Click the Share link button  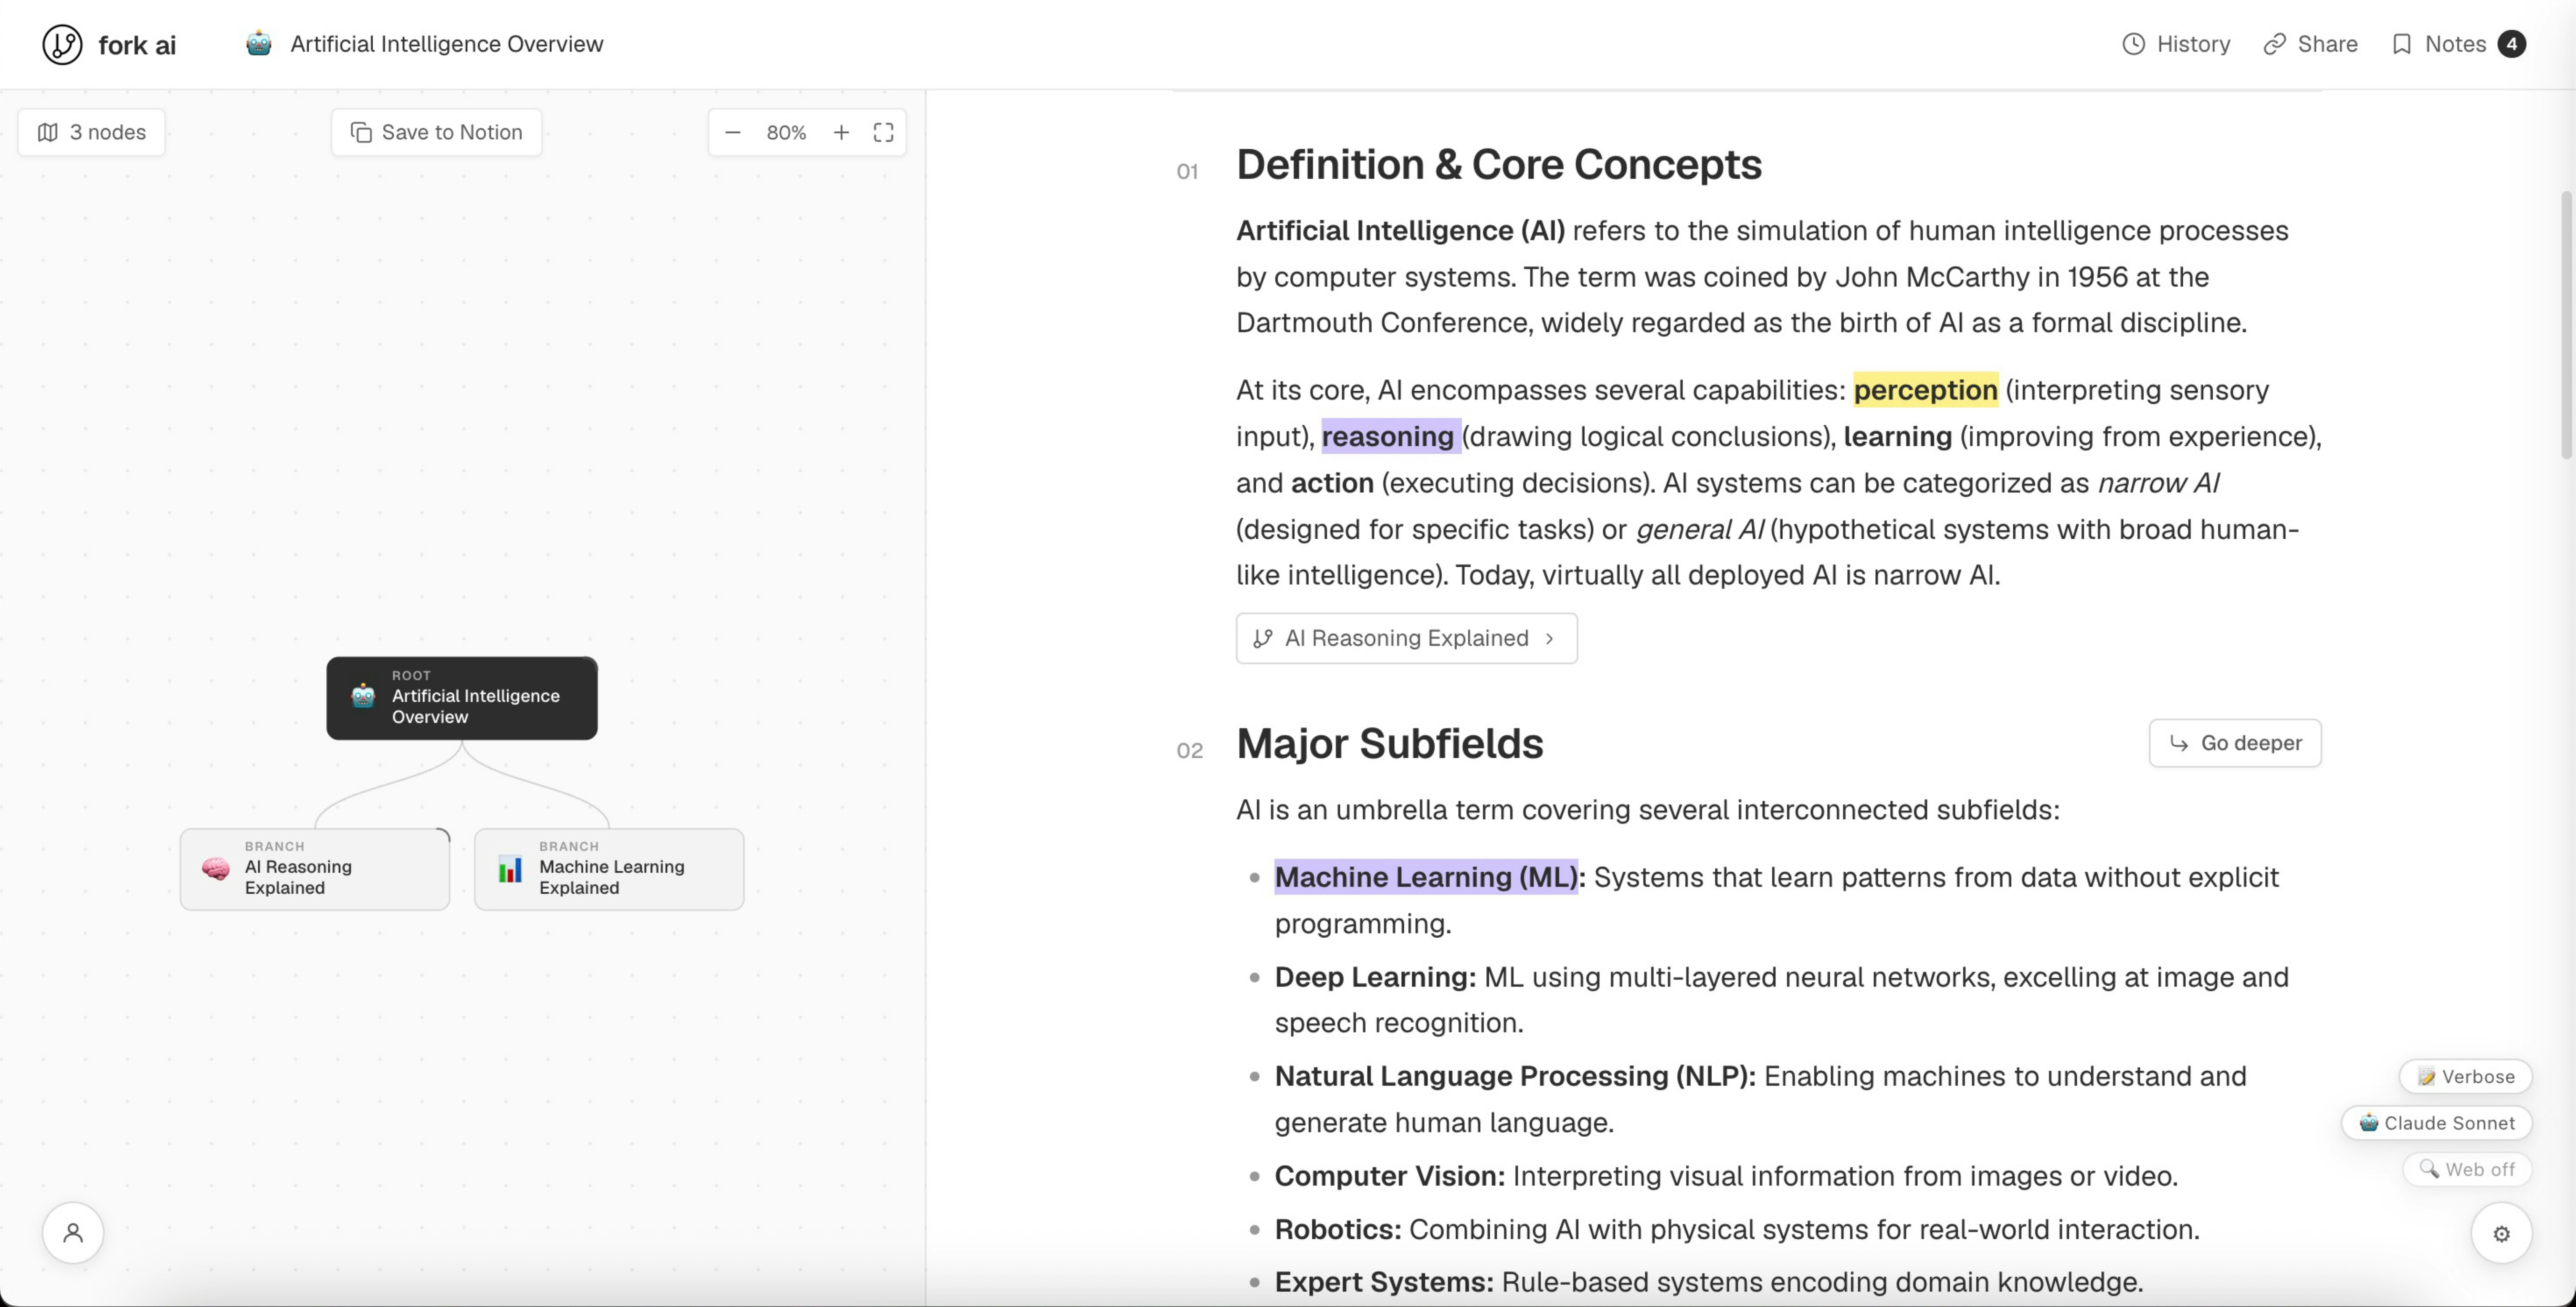point(2311,44)
